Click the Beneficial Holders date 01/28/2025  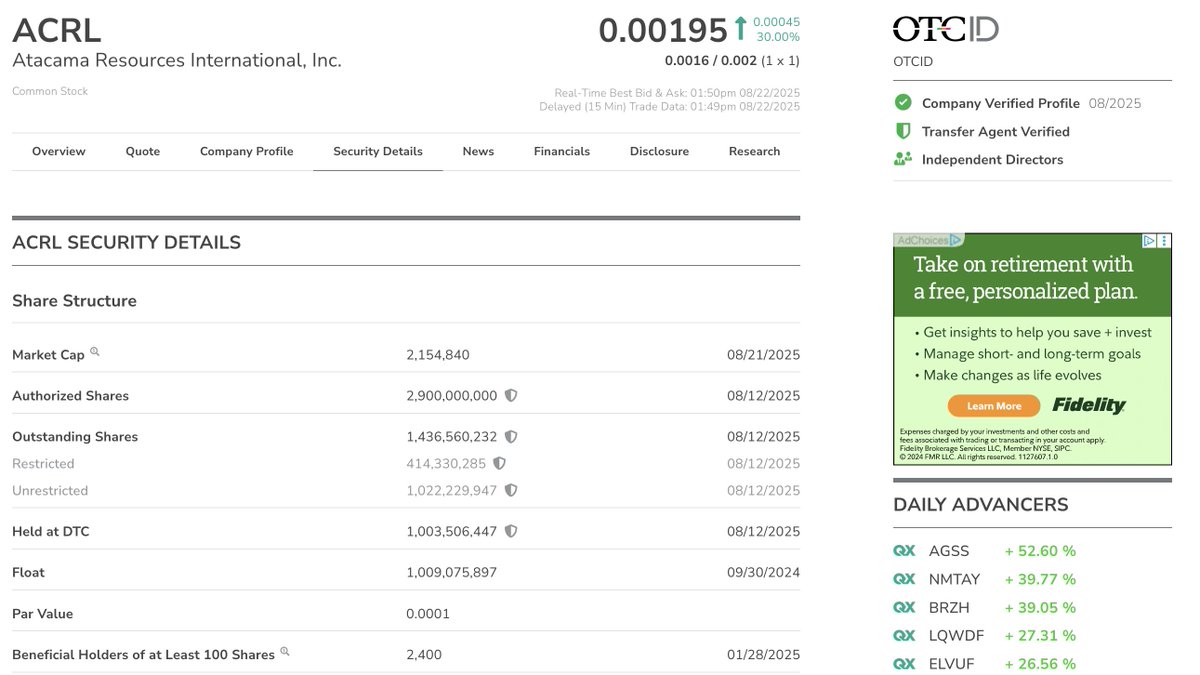pyautogui.click(x=764, y=655)
